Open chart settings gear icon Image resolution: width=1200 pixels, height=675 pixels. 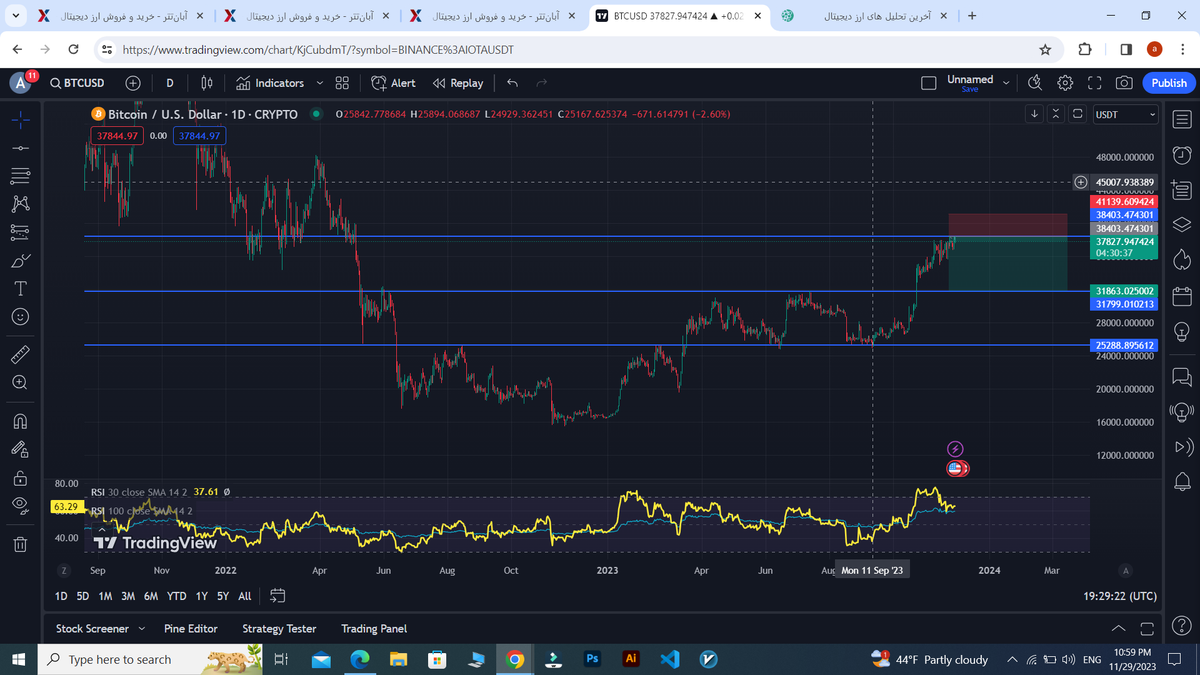click(1065, 83)
